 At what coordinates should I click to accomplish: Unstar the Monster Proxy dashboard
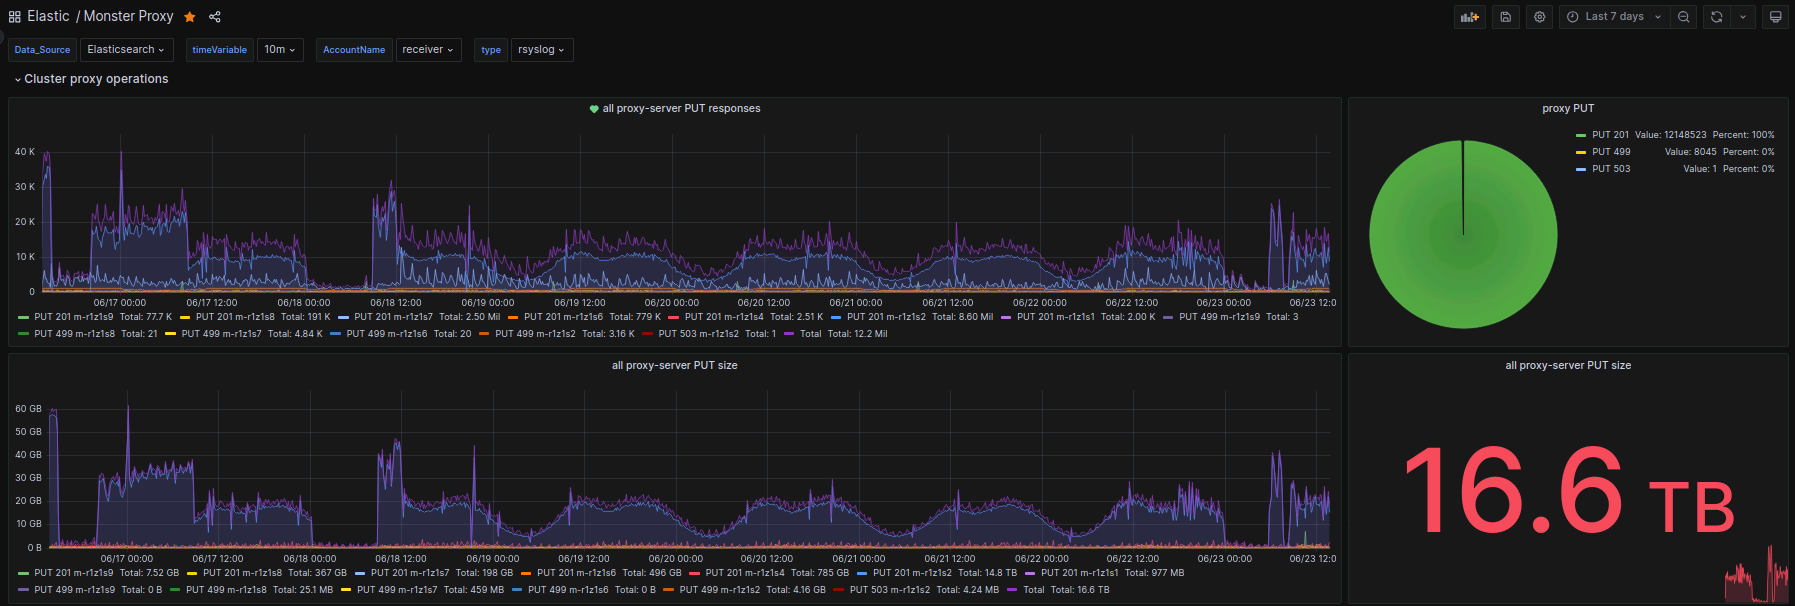[x=190, y=17]
